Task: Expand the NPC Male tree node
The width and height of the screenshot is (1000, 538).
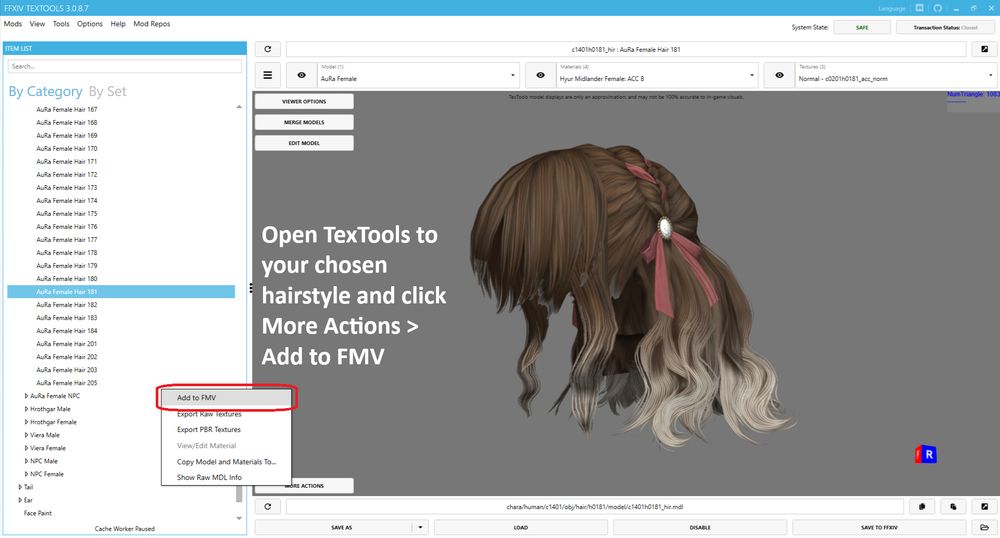Action: (26, 461)
